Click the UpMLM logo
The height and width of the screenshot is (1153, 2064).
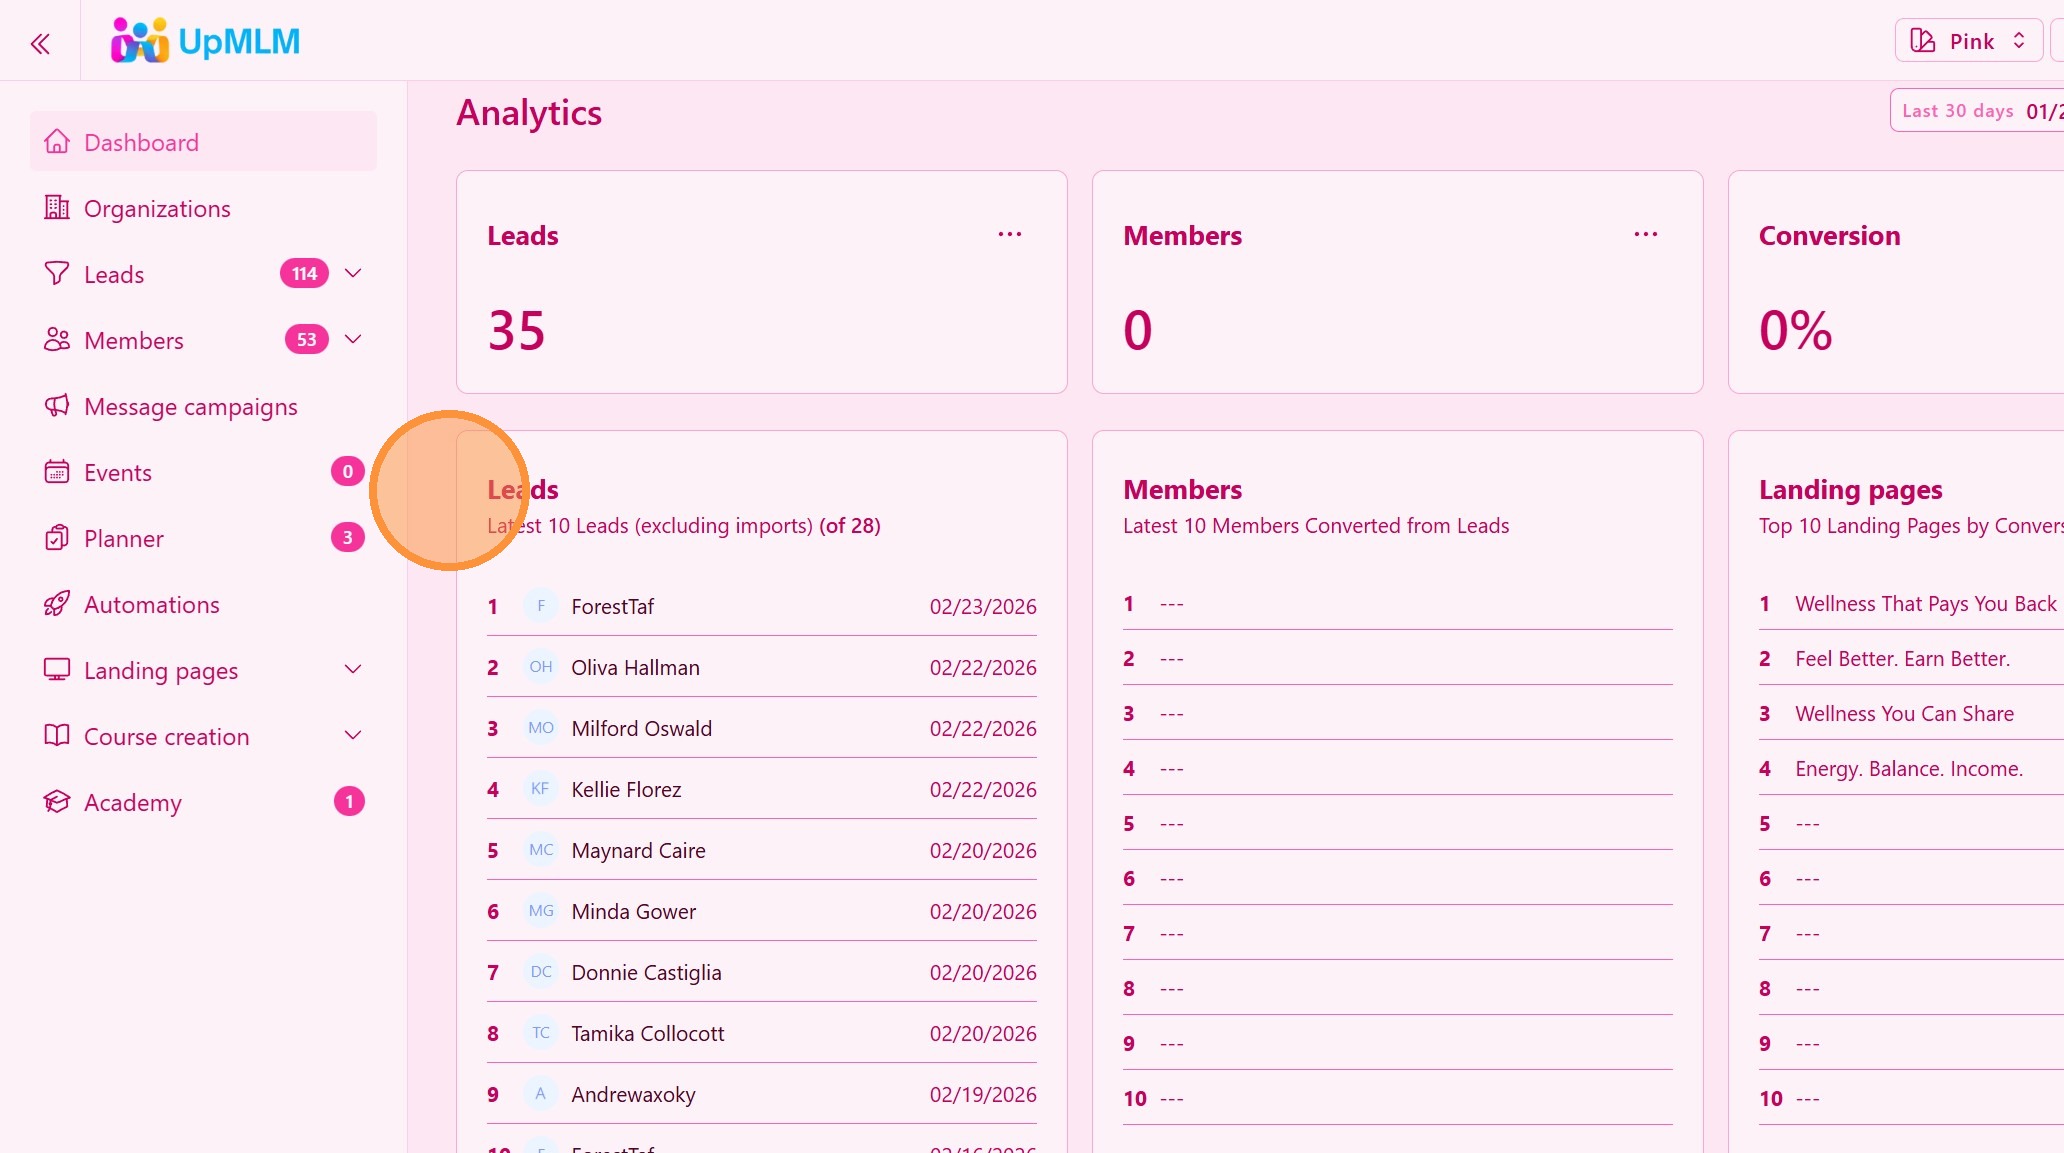tap(205, 41)
